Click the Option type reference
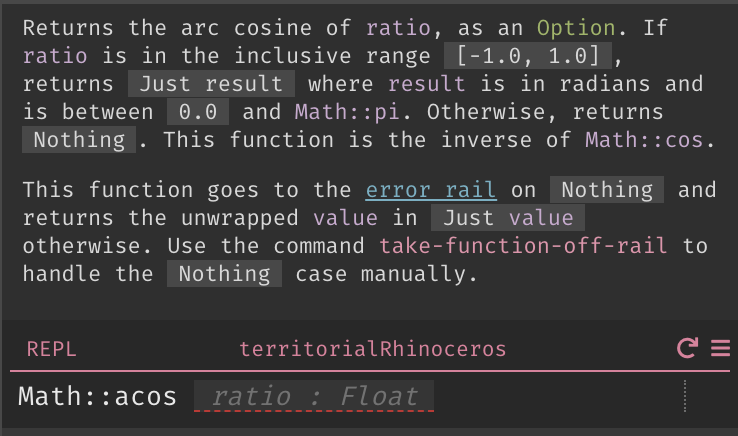 (576, 28)
